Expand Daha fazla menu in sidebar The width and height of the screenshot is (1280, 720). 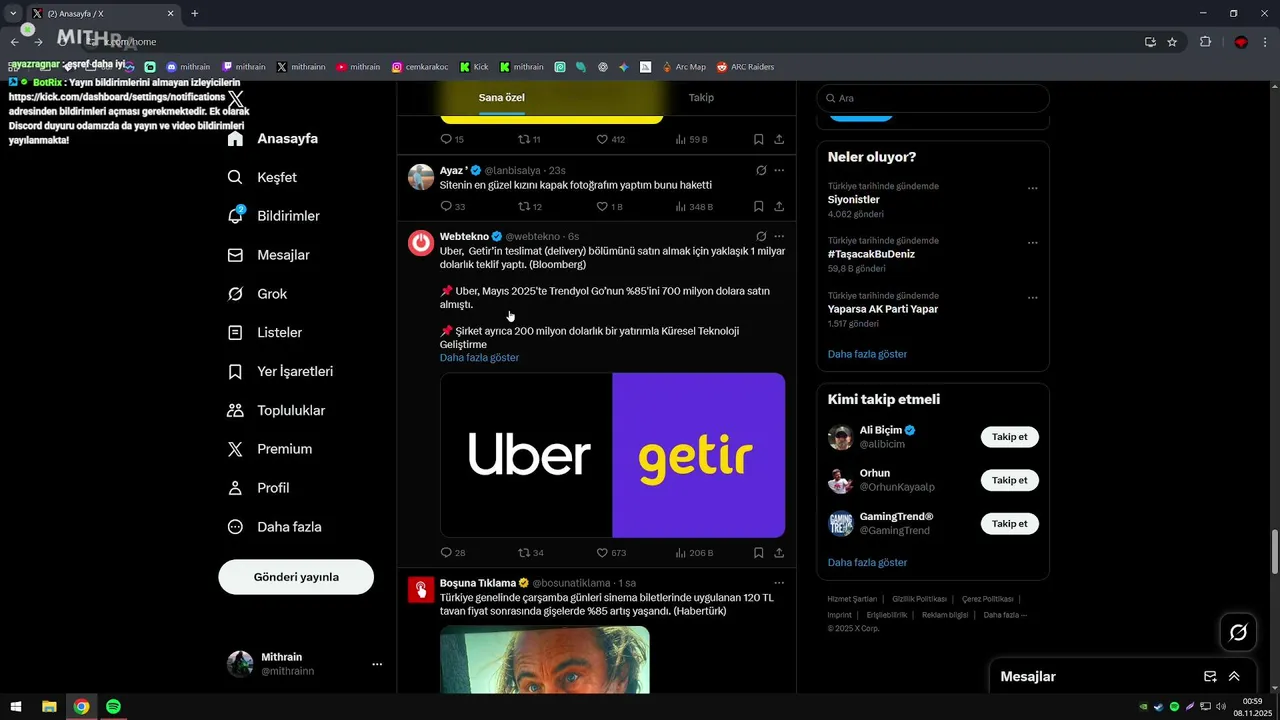tap(274, 527)
